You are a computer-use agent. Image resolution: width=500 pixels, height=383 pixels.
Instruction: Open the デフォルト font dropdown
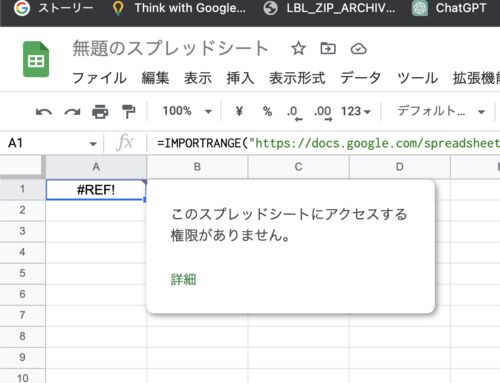[441, 111]
